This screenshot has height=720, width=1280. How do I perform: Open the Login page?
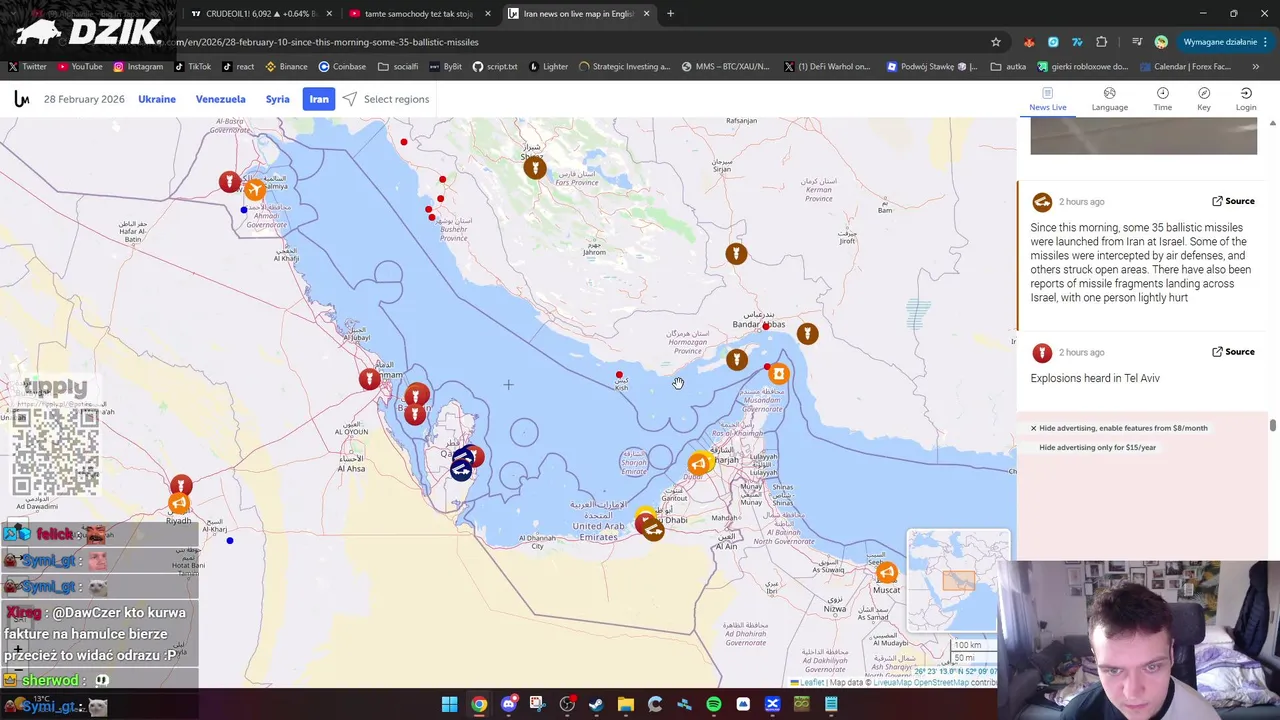click(x=1246, y=99)
